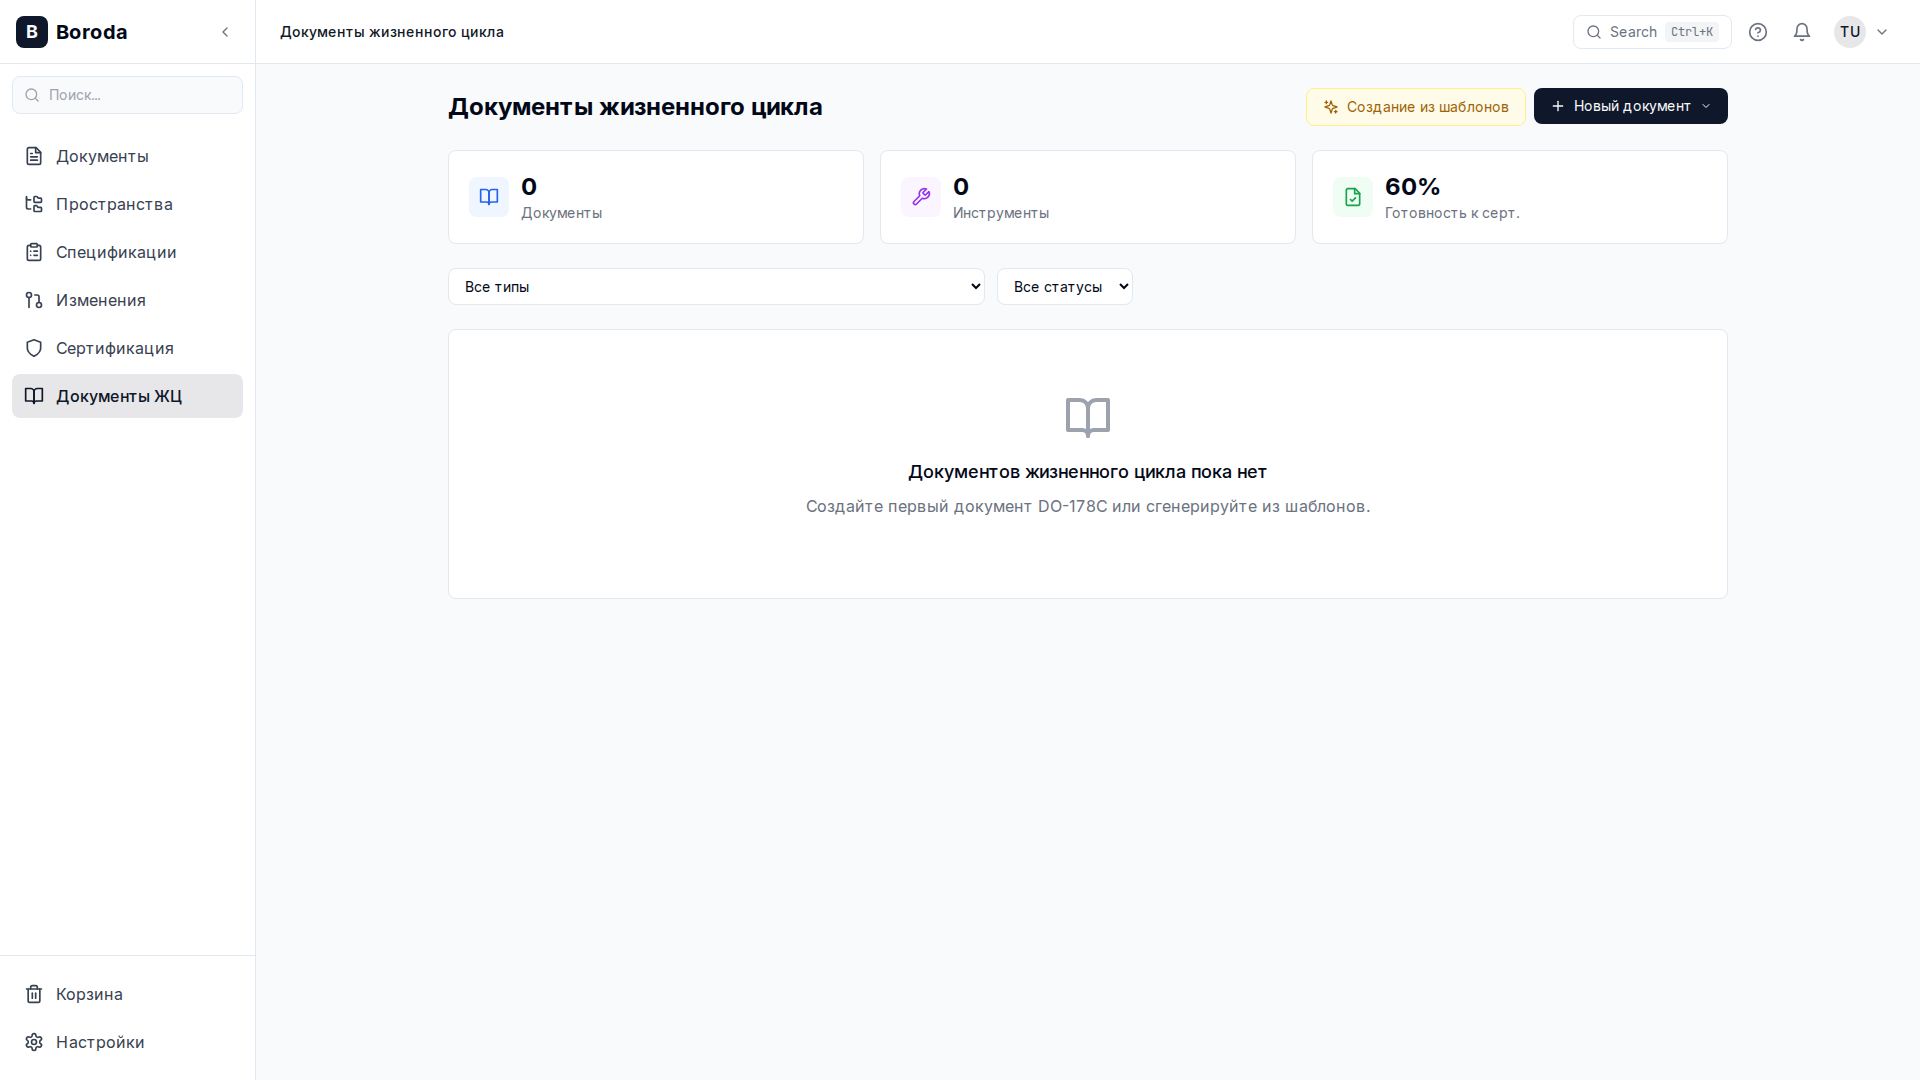Open the Документы section icon in sidebar
Viewport: 1920px width, 1080px height.
pyautogui.click(x=34, y=156)
